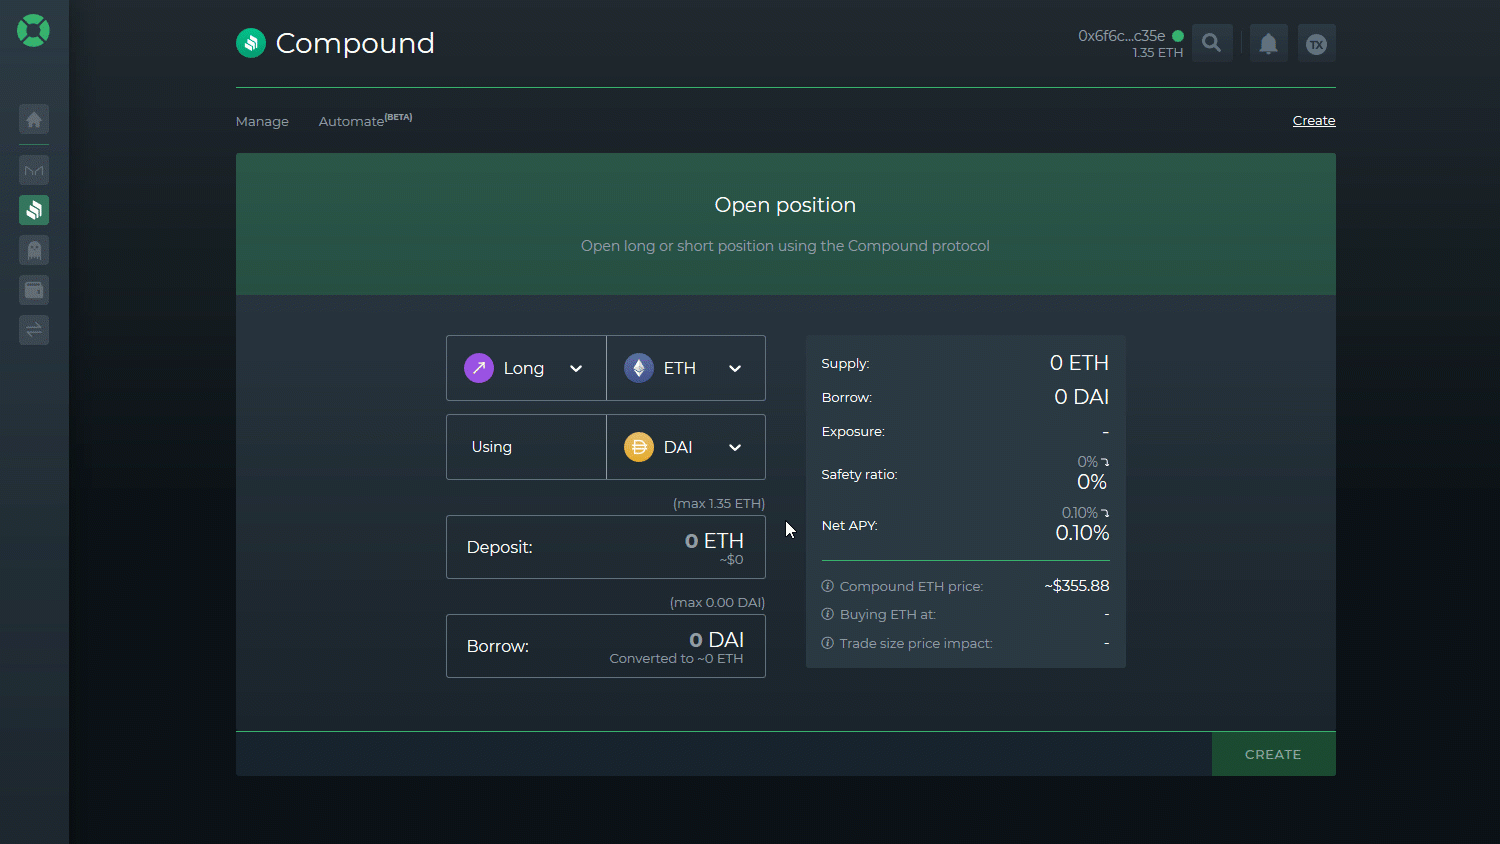Focus the Deposit amount input field
The width and height of the screenshot is (1500, 844).
pos(606,547)
